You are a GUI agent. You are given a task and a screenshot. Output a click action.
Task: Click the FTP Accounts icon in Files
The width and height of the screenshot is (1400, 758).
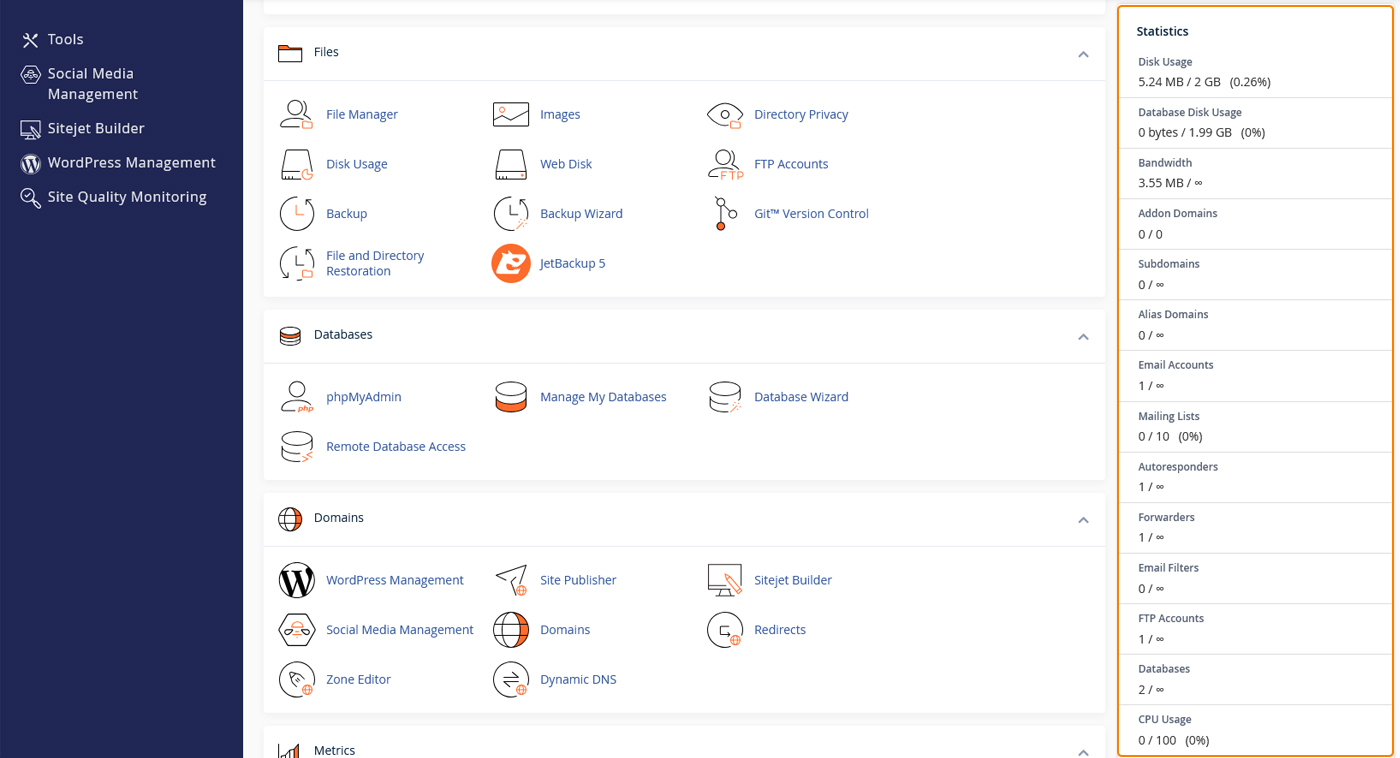[725, 164]
